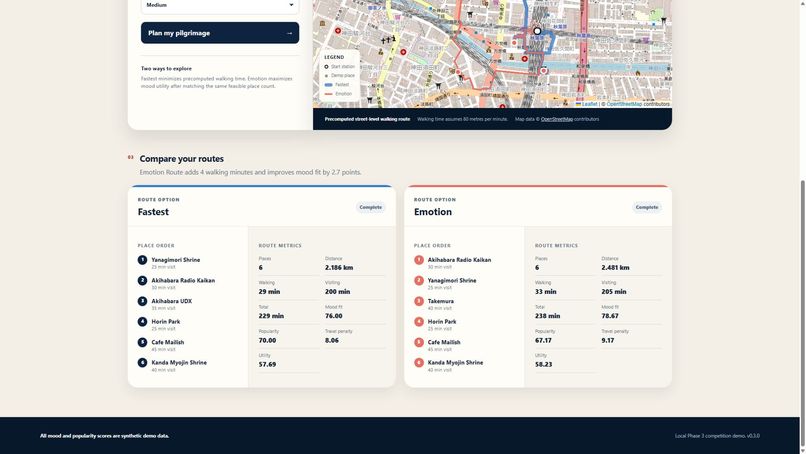Viewport: 806px width, 454px height.
Task: Click the 67.17 popularity value
Action: coord(543,340)
